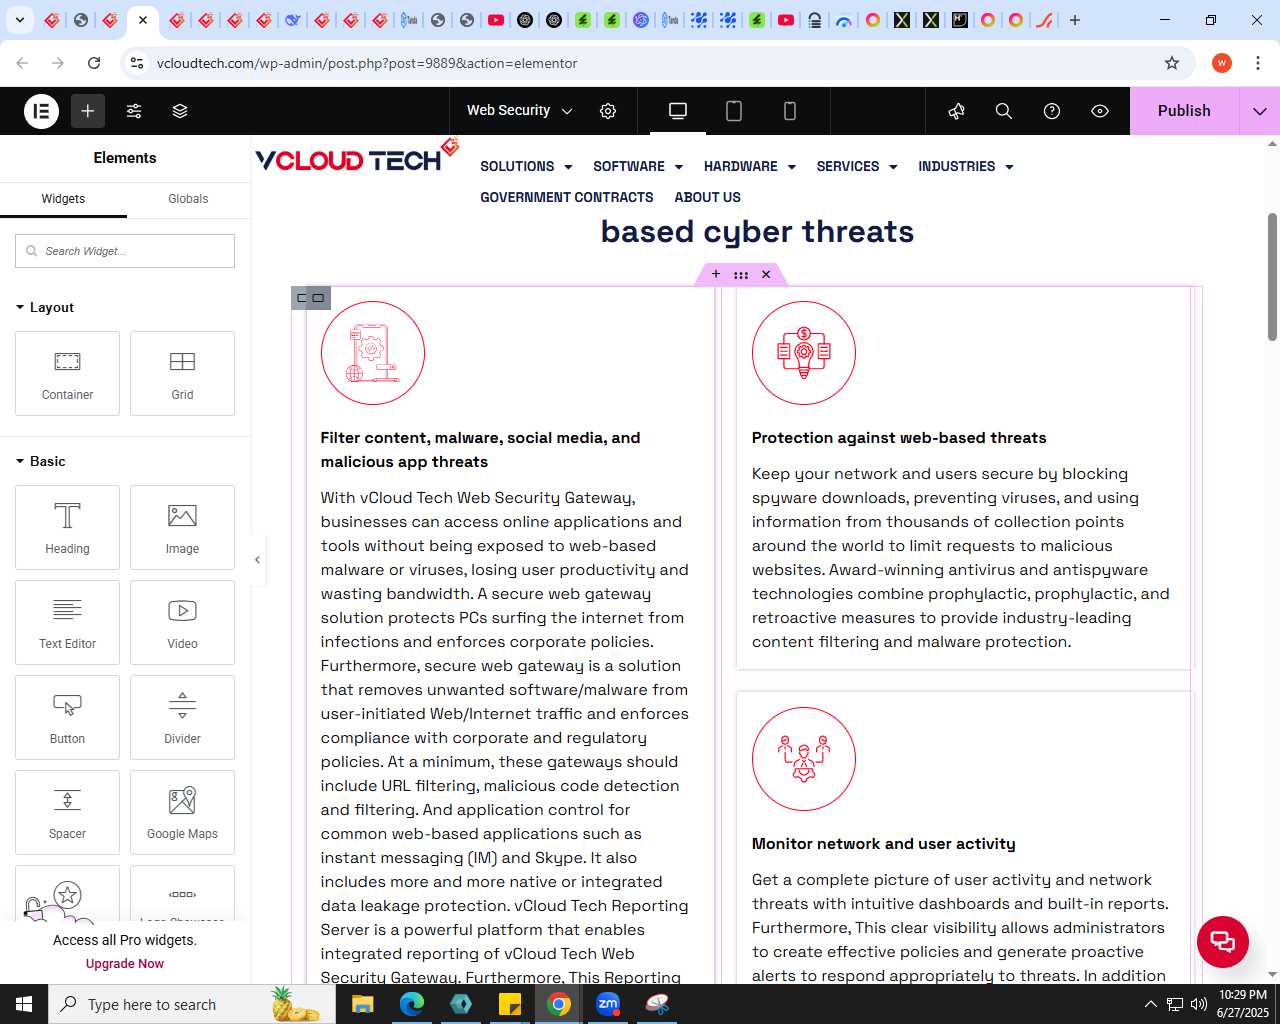Open the Structure layers icon
The width and height of the screenshot is (1280, 1024).
coord(180,111)
